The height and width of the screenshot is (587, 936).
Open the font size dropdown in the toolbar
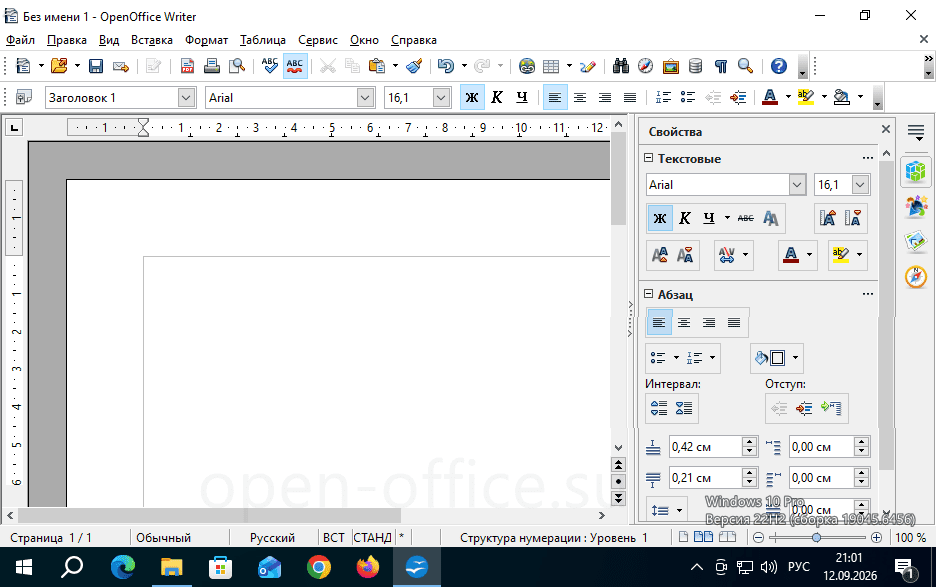pos(441,97)
